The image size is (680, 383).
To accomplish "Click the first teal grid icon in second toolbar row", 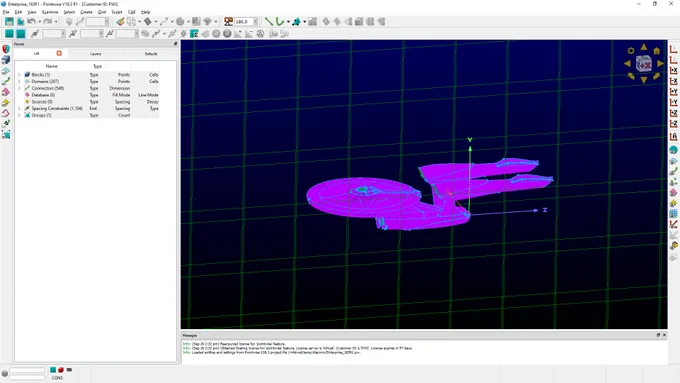I will 9,33.
